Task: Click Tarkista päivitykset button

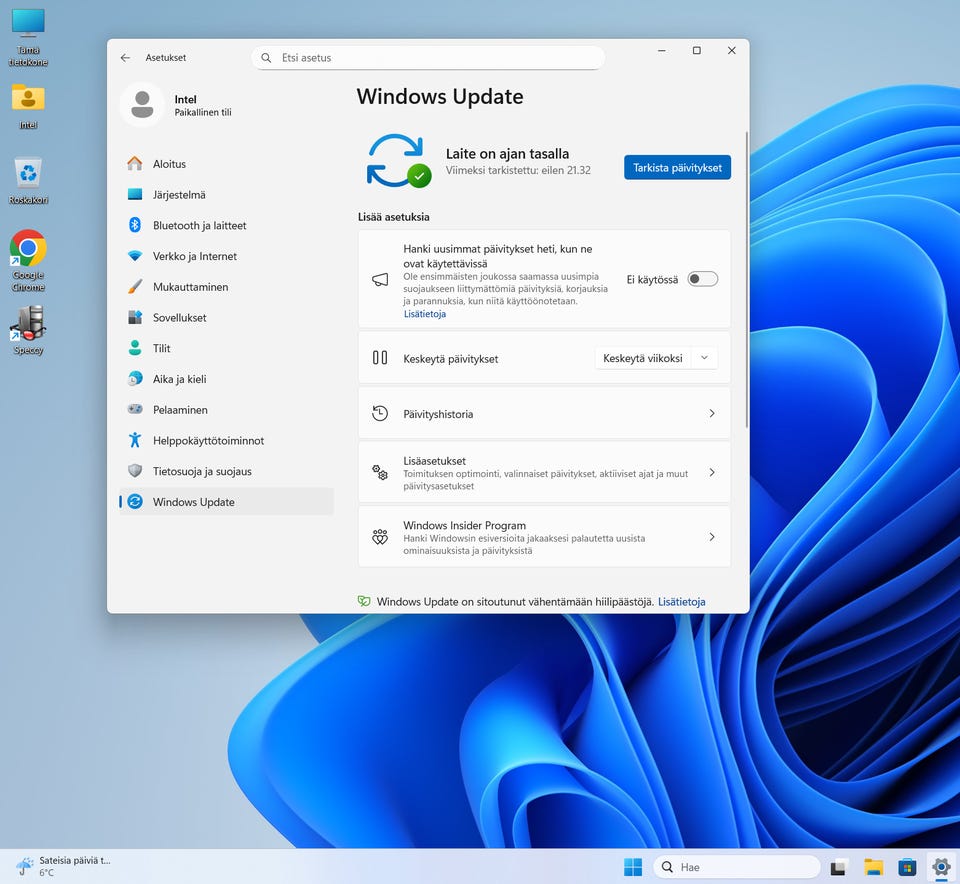Action: [x=677, y=168]
